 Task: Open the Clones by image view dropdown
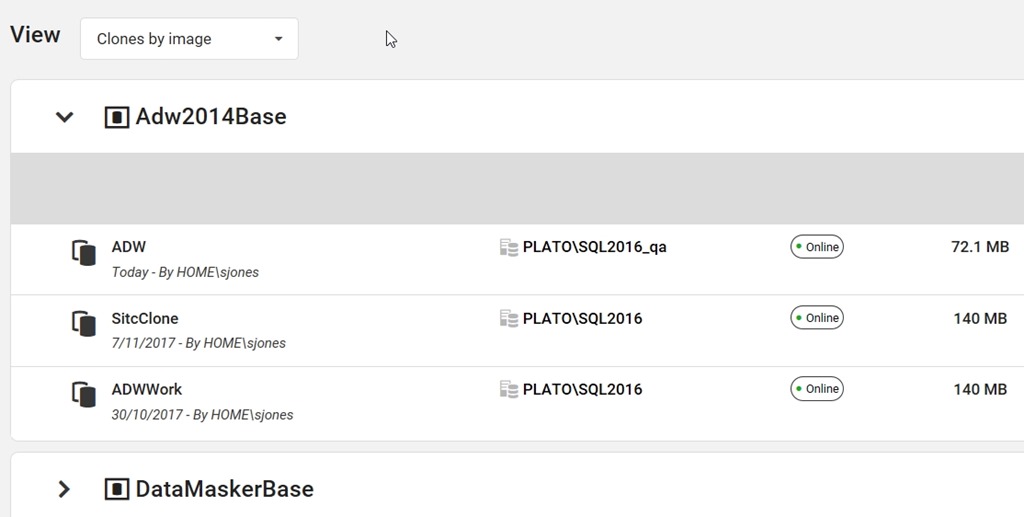point(189,39)
